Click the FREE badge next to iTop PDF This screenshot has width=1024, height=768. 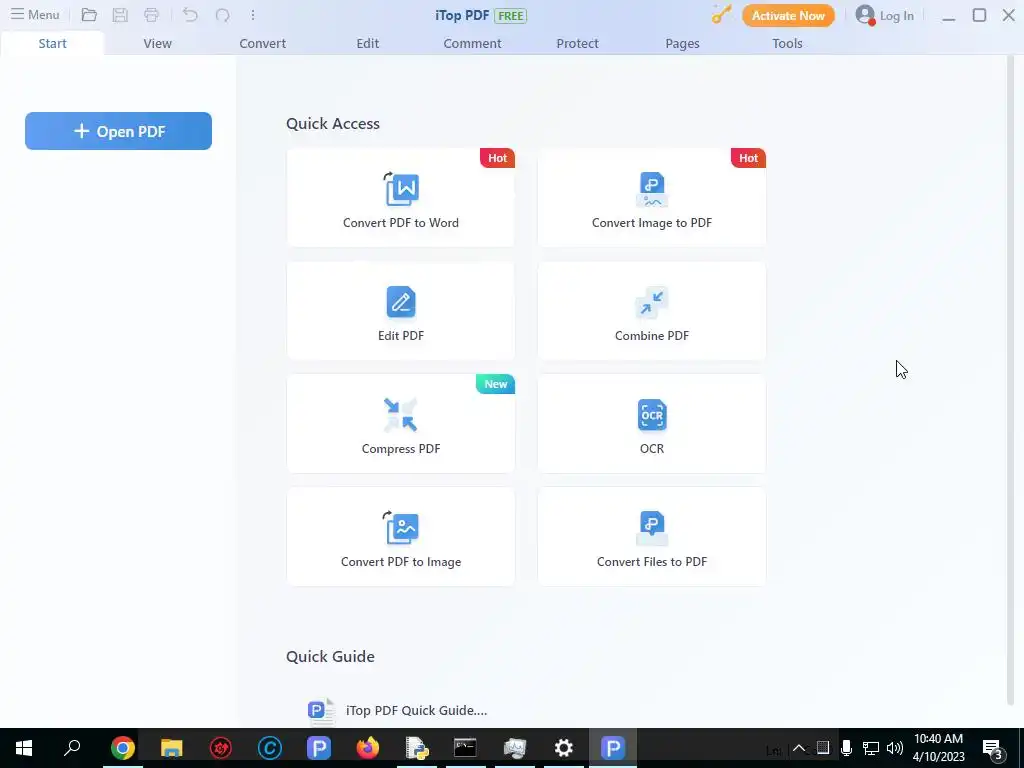point(511,16)
